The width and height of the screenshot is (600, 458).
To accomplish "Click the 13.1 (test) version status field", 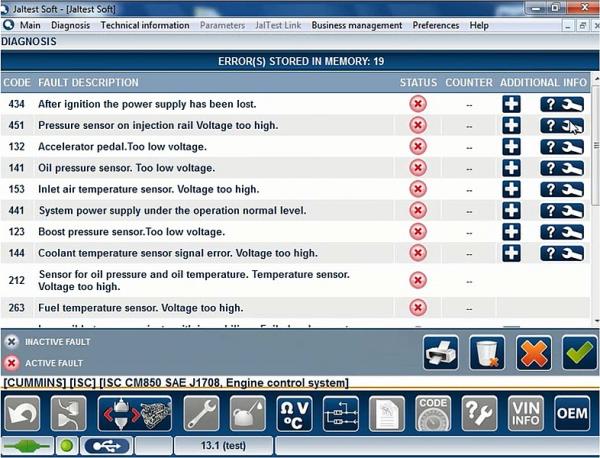I will (223, 446).
